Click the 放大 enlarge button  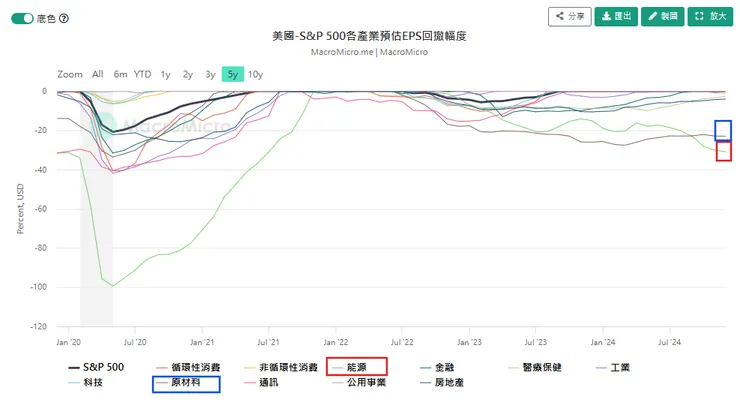710,17
